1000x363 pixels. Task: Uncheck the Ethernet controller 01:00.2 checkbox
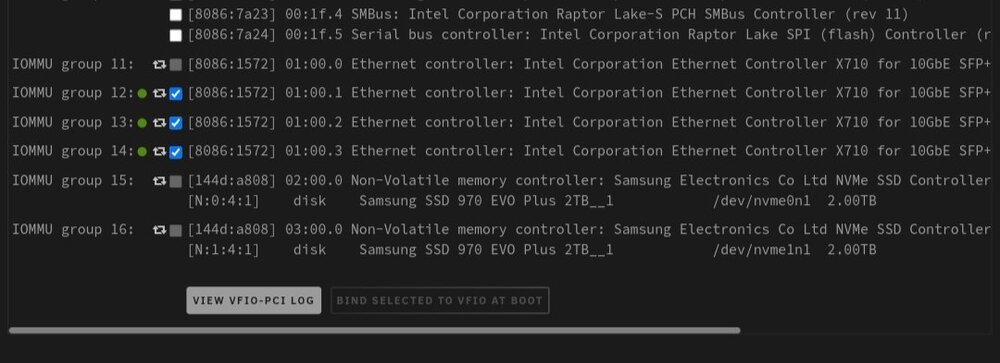(175, 123)
